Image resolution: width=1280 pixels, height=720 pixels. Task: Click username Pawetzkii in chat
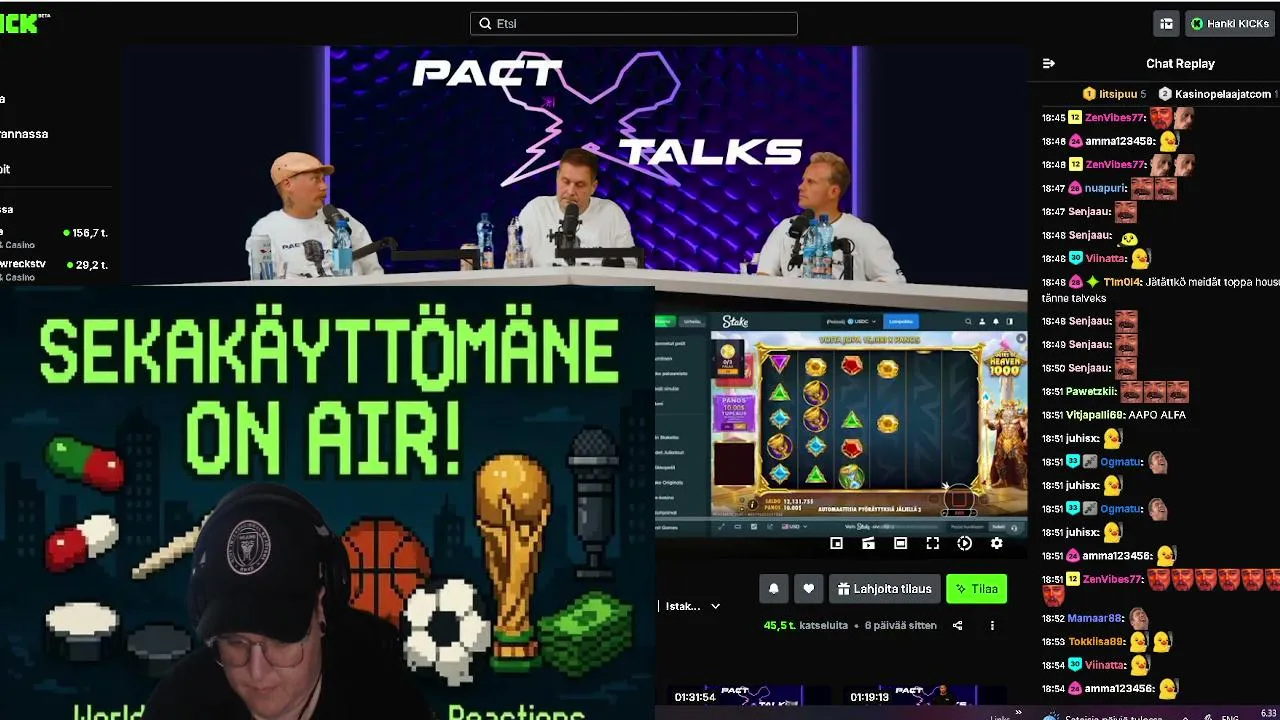coord(1091,391)
